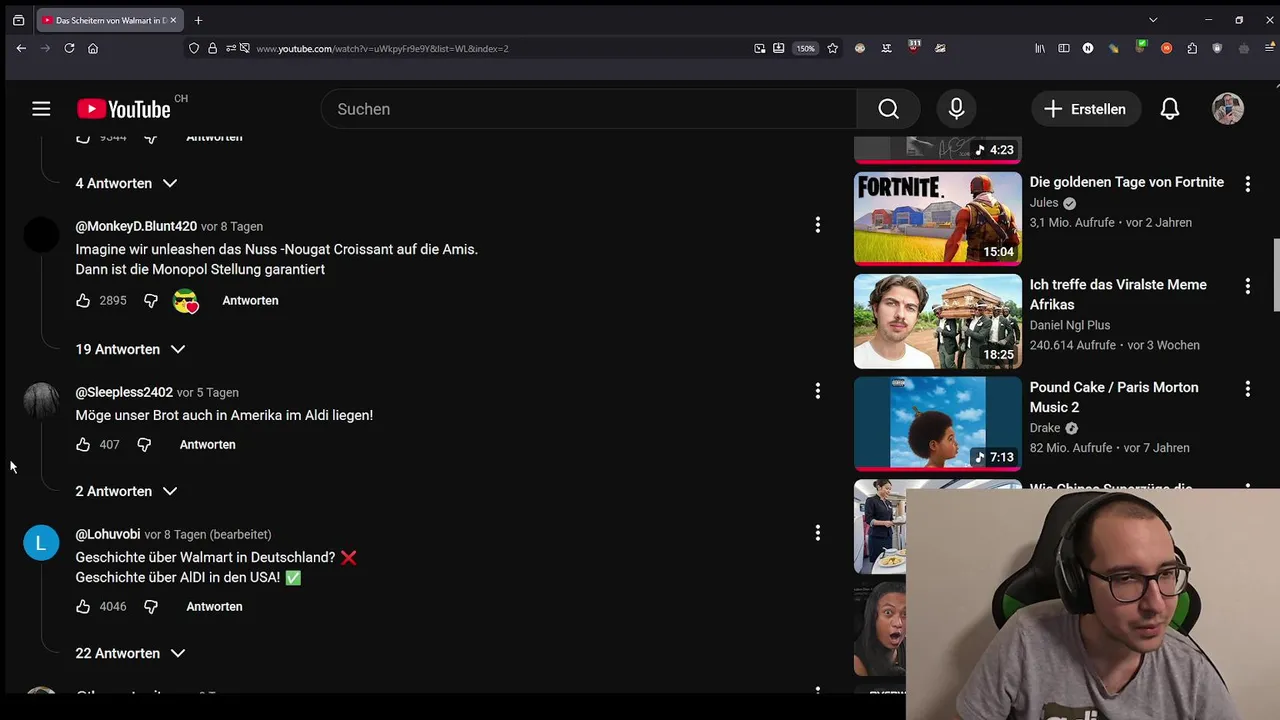
Task: Reply to the @MonkeyD.Blunt420 comment via Antworten
Action: tap(250, 300)
